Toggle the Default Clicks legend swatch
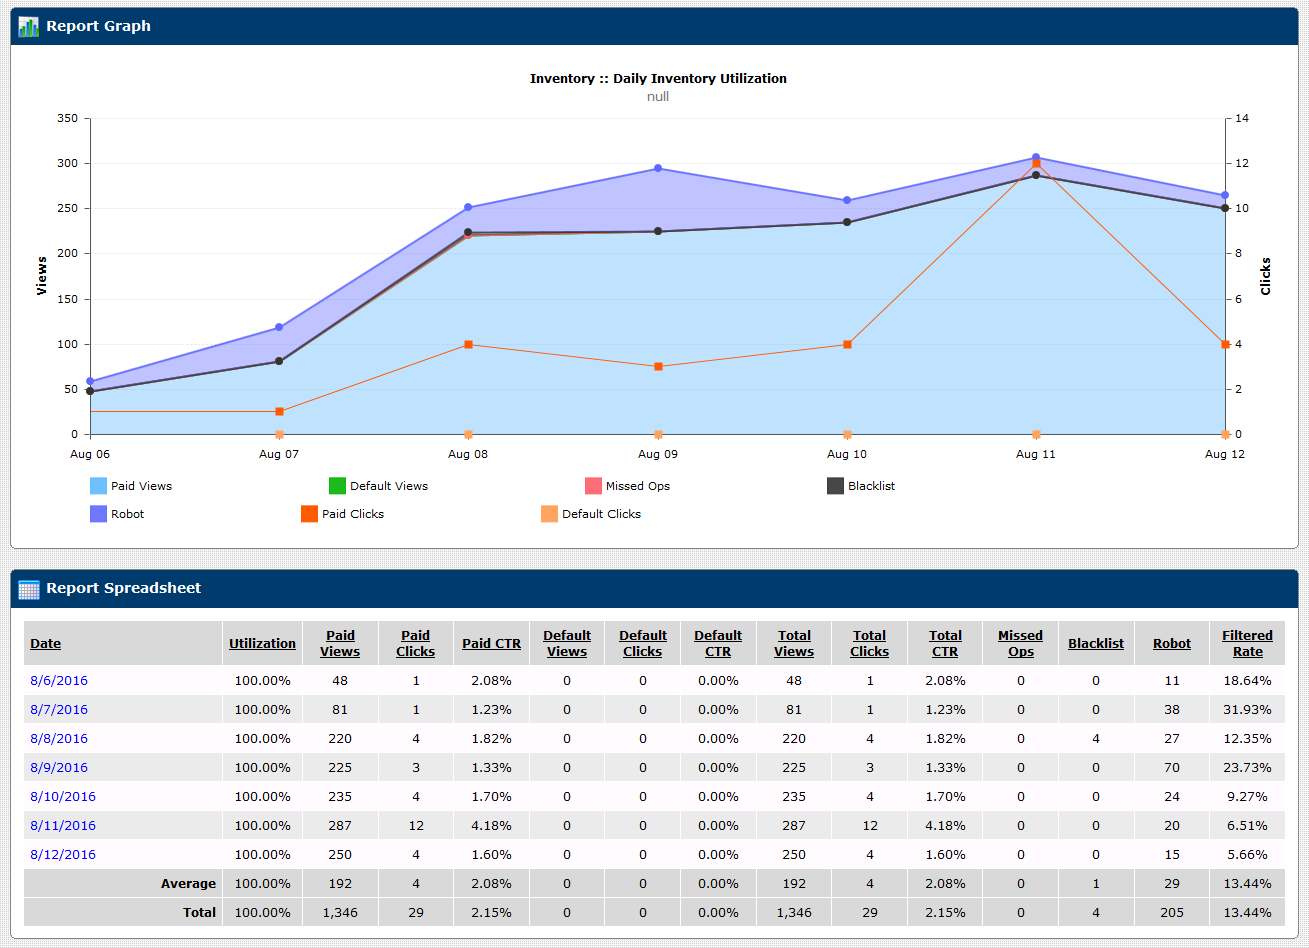The height and width of the screenshot is (948, 1309). [x=549, y=514]
